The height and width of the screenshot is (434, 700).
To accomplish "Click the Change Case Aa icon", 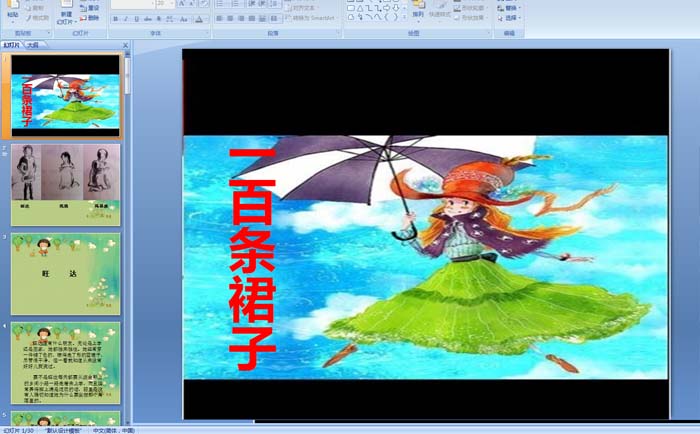I will tap(183, 19).
